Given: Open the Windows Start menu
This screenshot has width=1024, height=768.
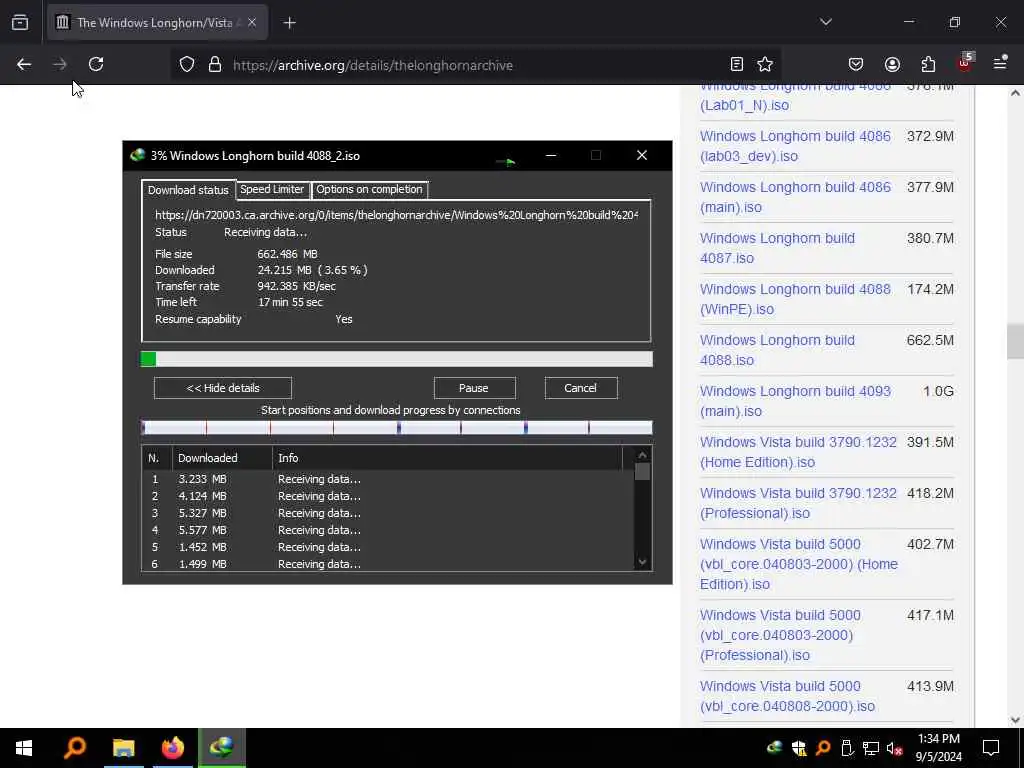Looking at the screenshot, I should (x=24, y=748).
